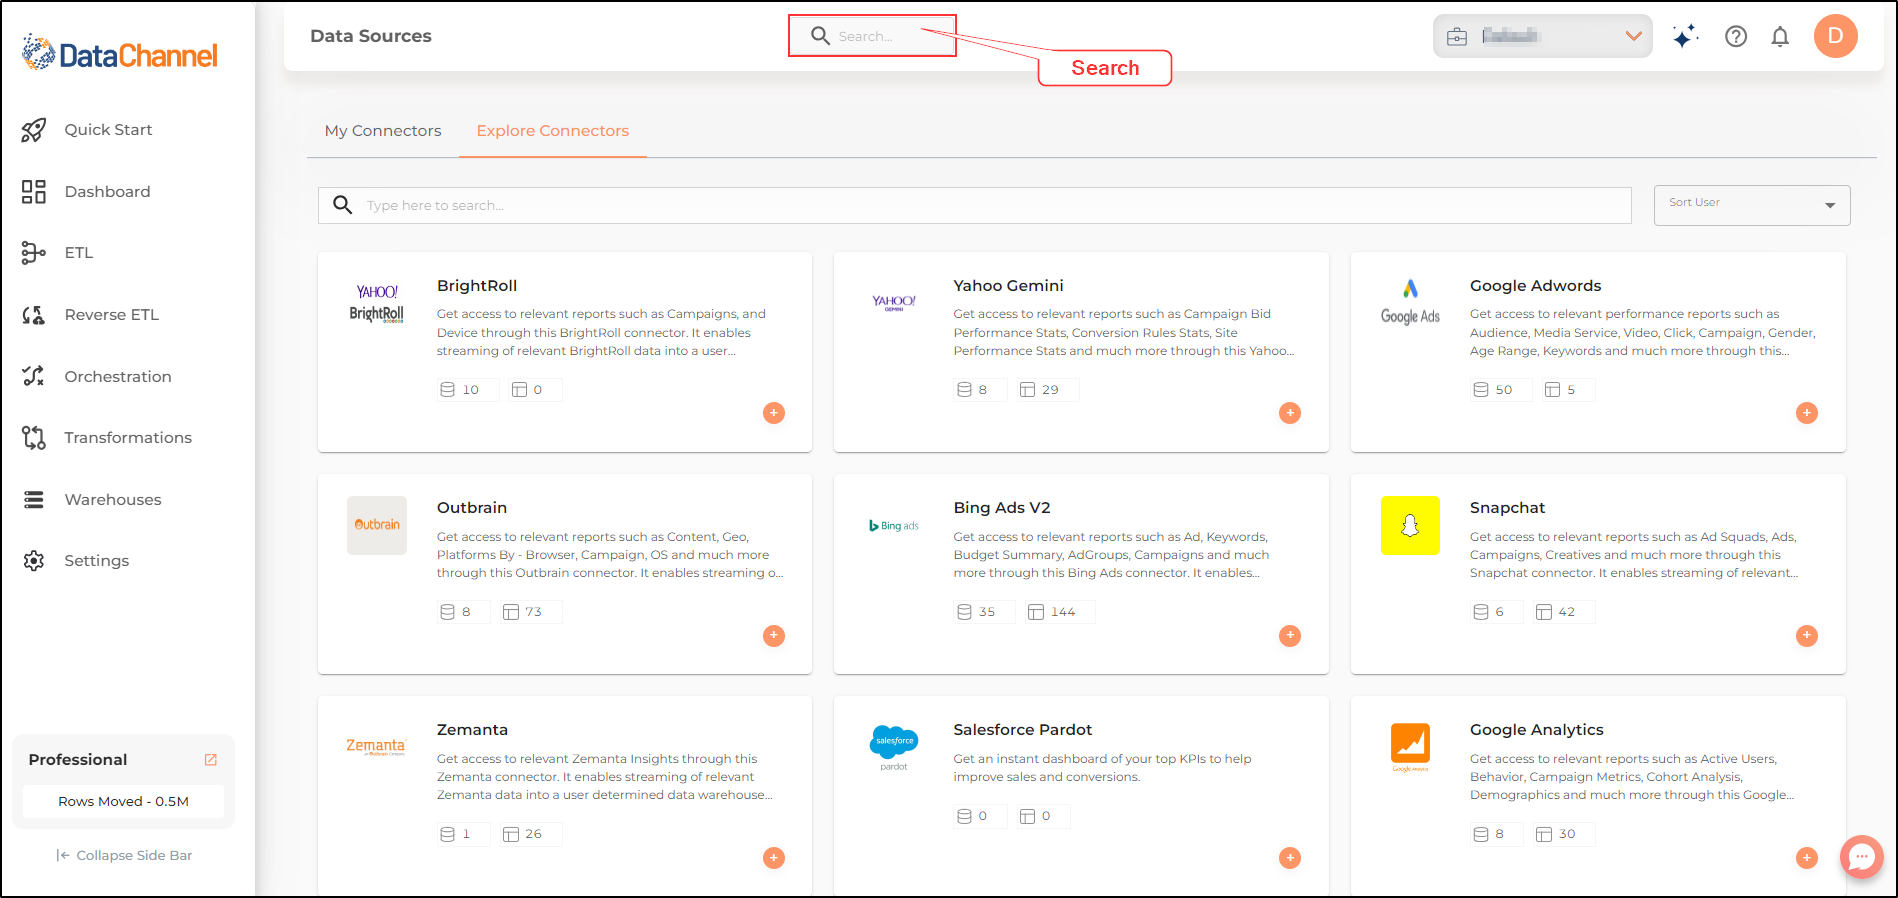Viewport: 1898px width, 898px height.
Task: Open the Sort User dropdown
Action: 1752,205
